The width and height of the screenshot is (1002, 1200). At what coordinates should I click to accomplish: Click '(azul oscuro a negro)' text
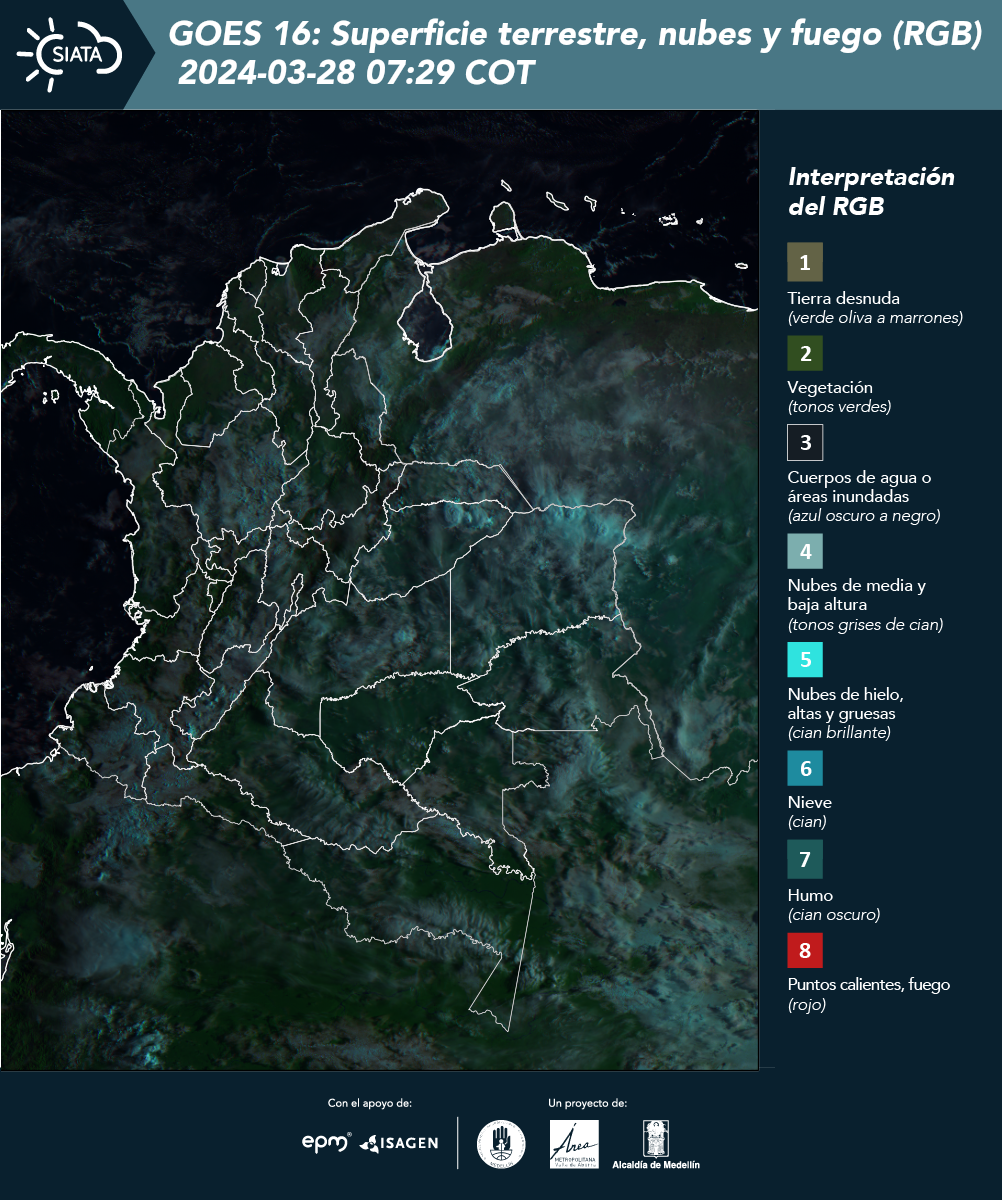coord(864,516)
